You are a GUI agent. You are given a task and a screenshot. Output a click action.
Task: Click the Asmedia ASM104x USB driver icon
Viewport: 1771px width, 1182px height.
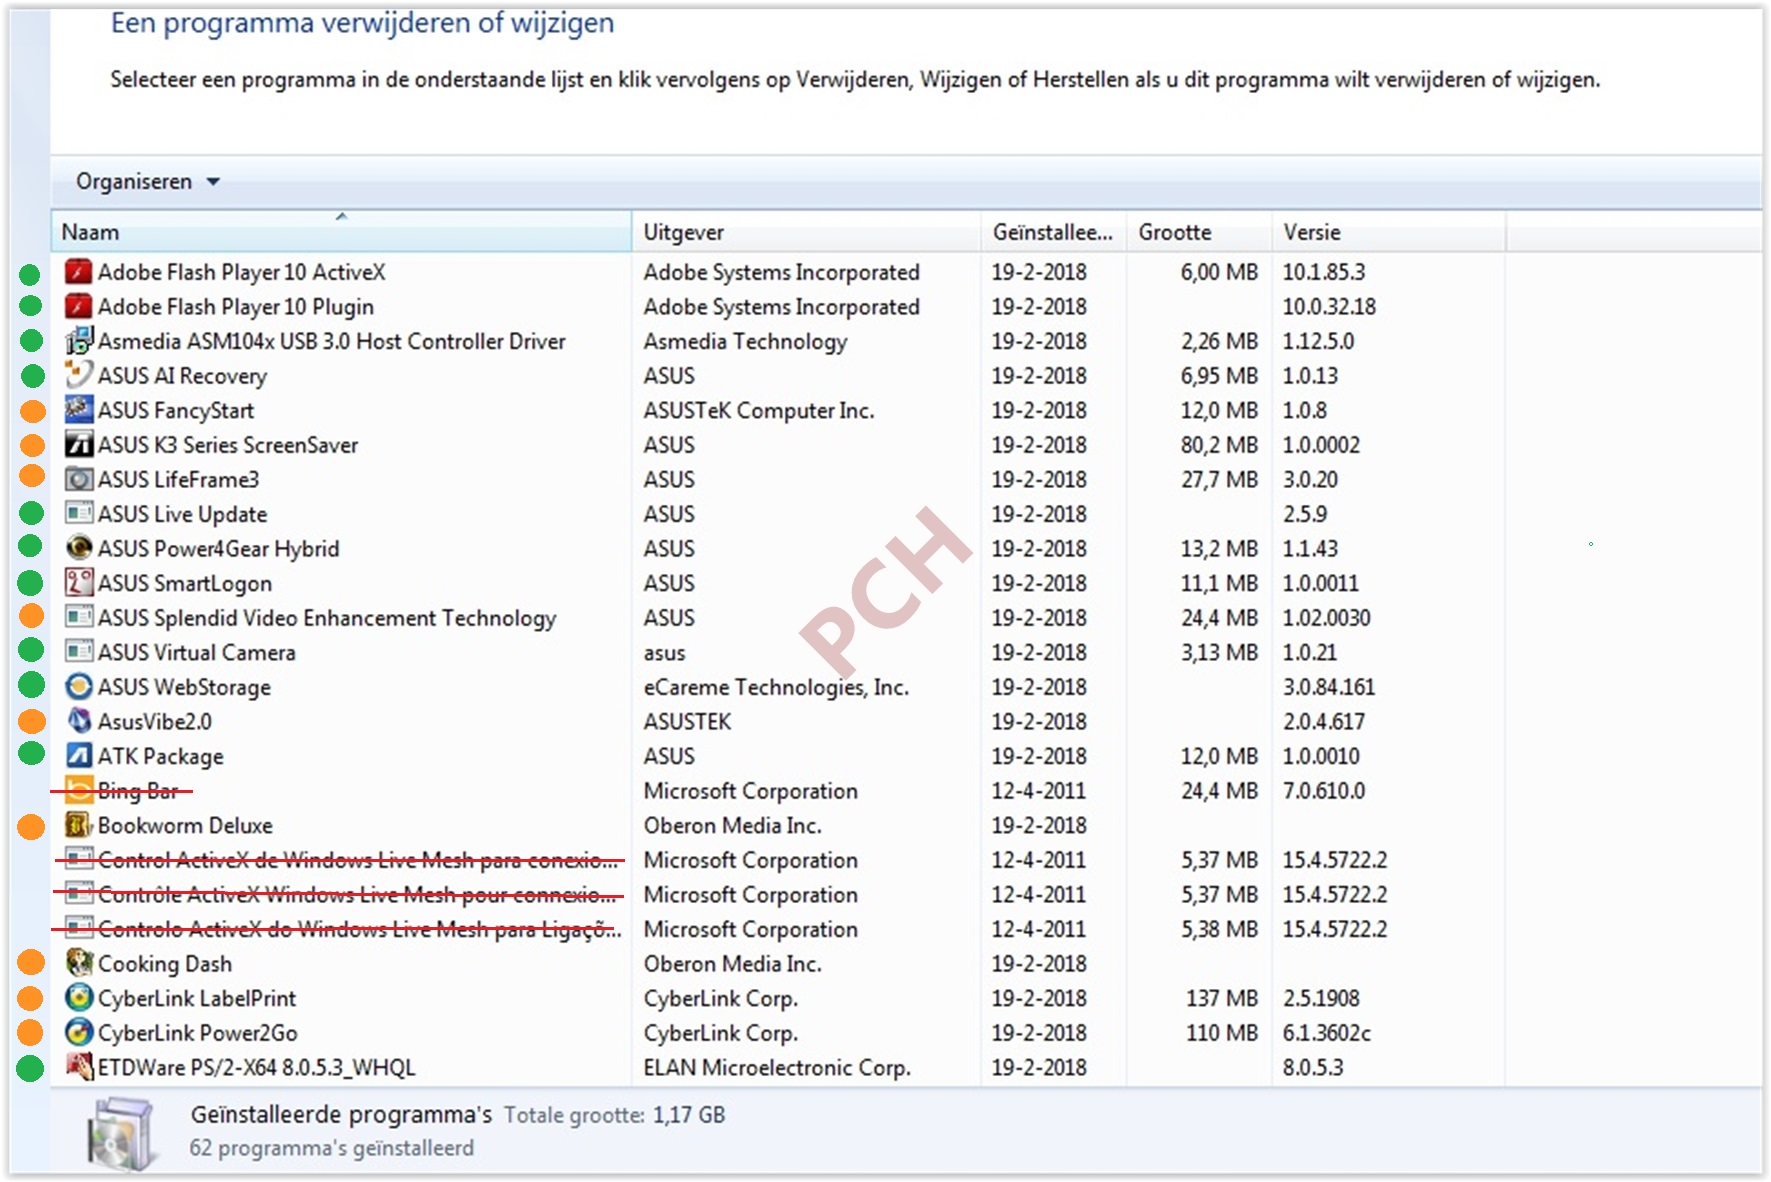pyautogui.click(x=78, y=341)
